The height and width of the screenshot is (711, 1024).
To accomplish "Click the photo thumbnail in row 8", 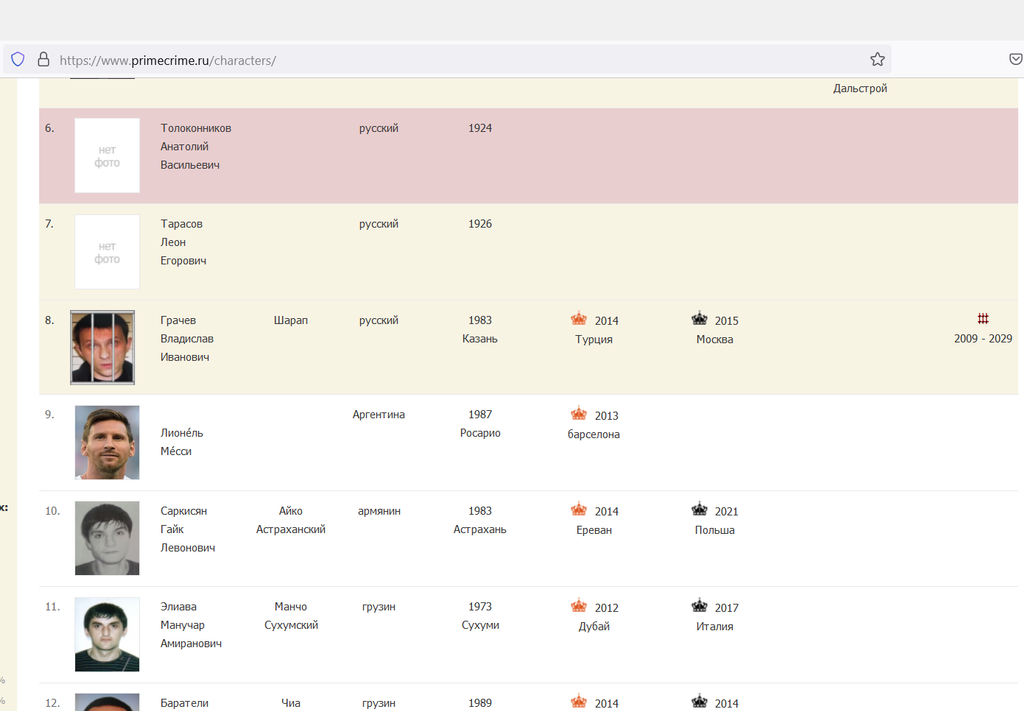I will (x=102, y=347).
